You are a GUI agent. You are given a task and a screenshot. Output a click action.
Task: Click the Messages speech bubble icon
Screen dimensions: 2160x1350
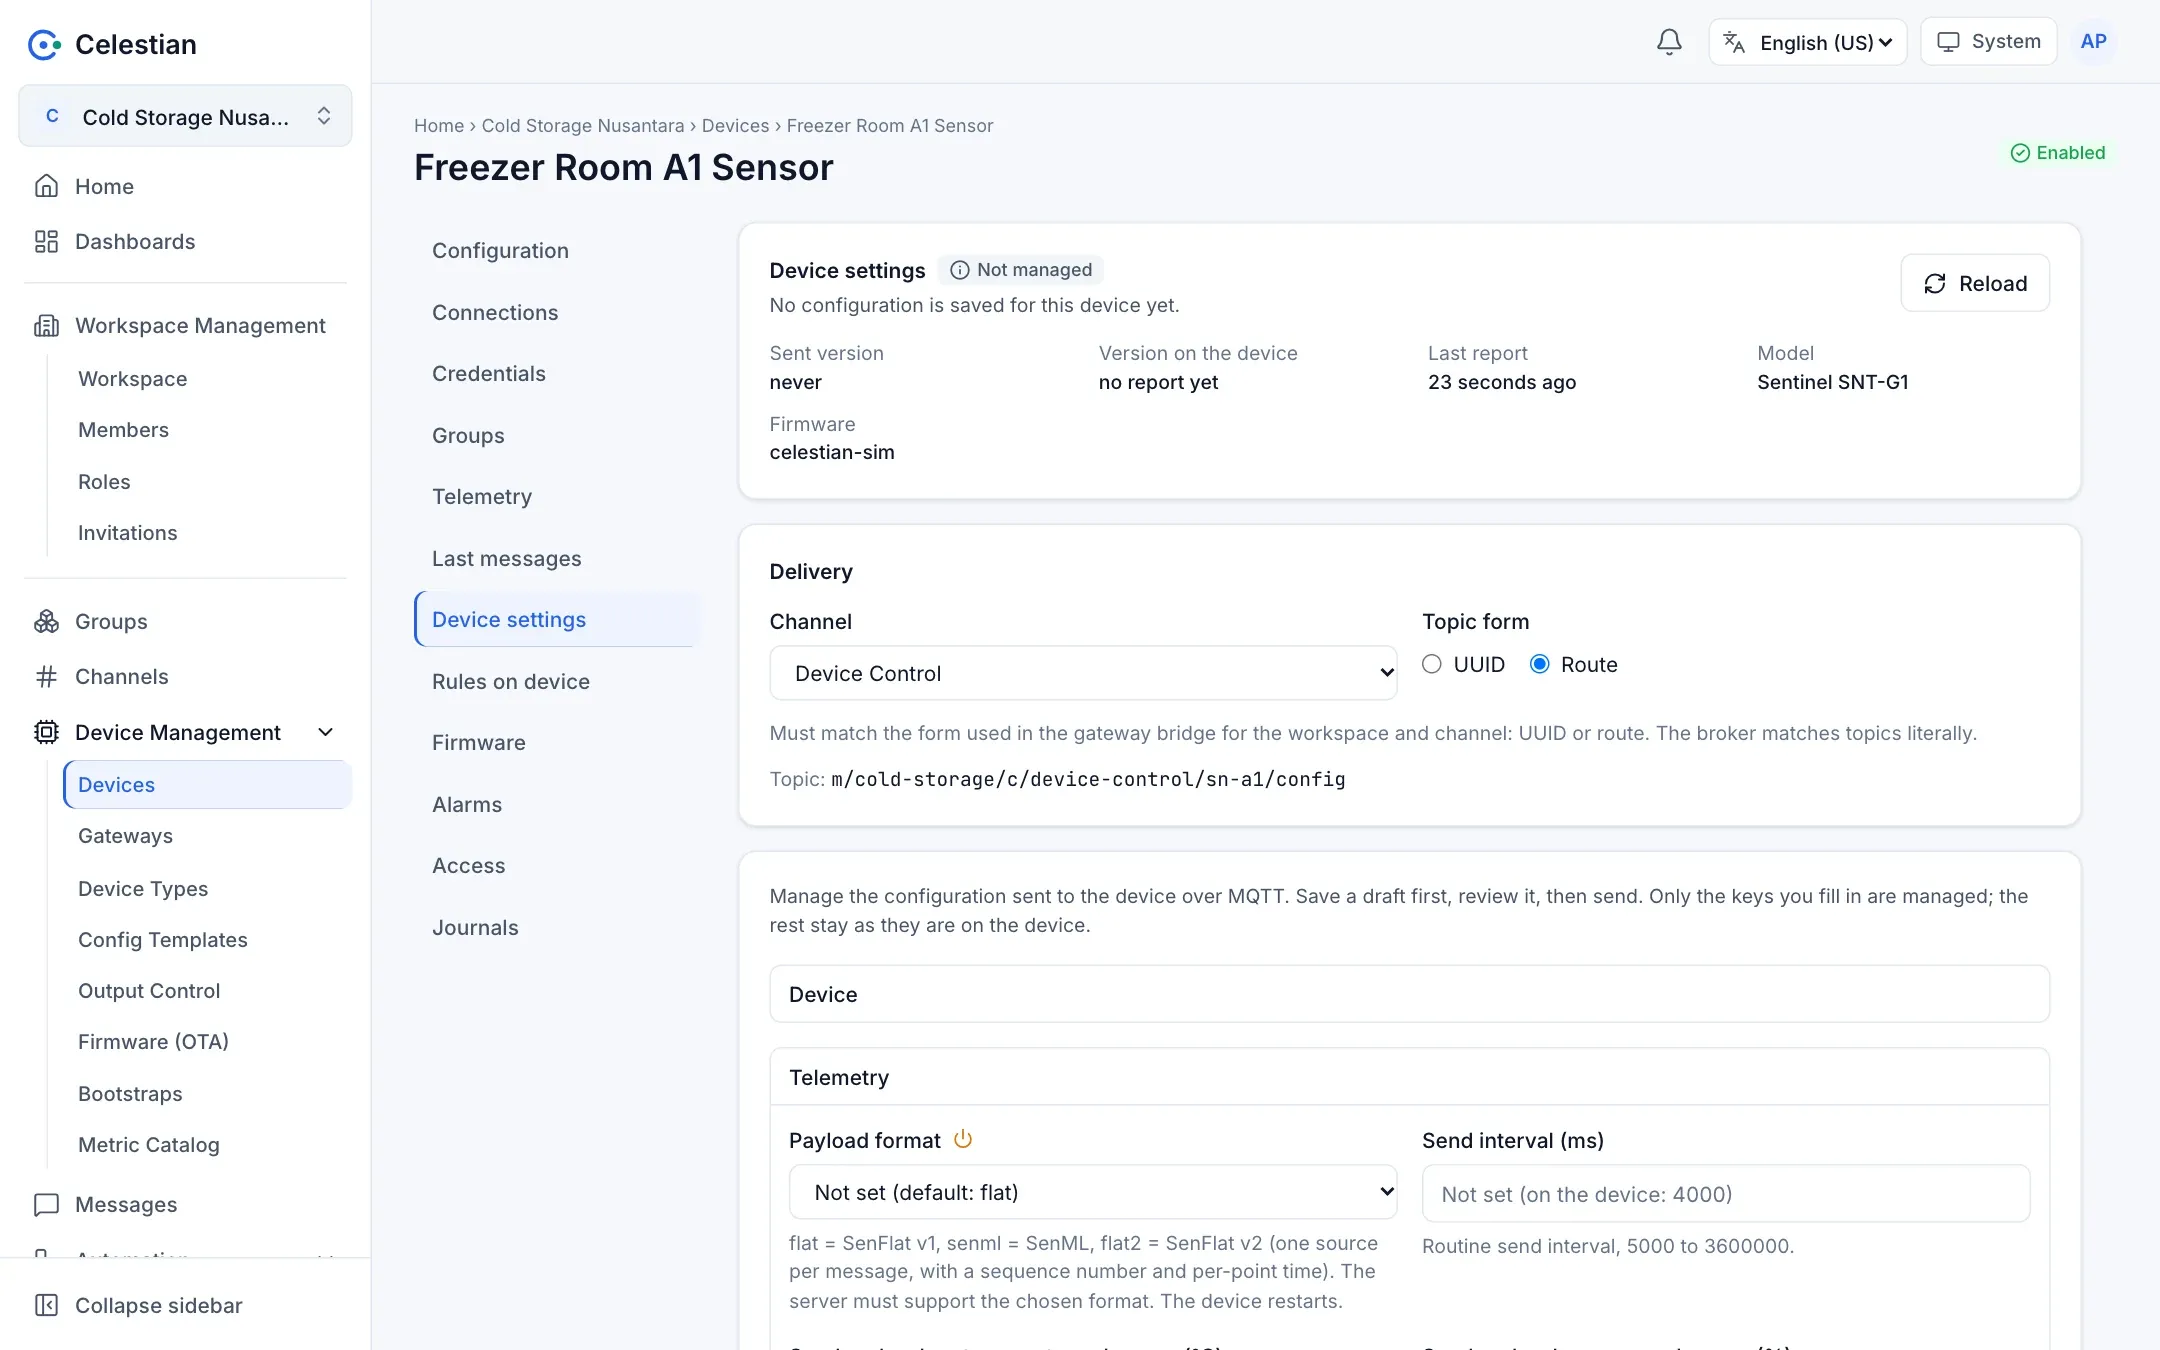point(46,1204)
